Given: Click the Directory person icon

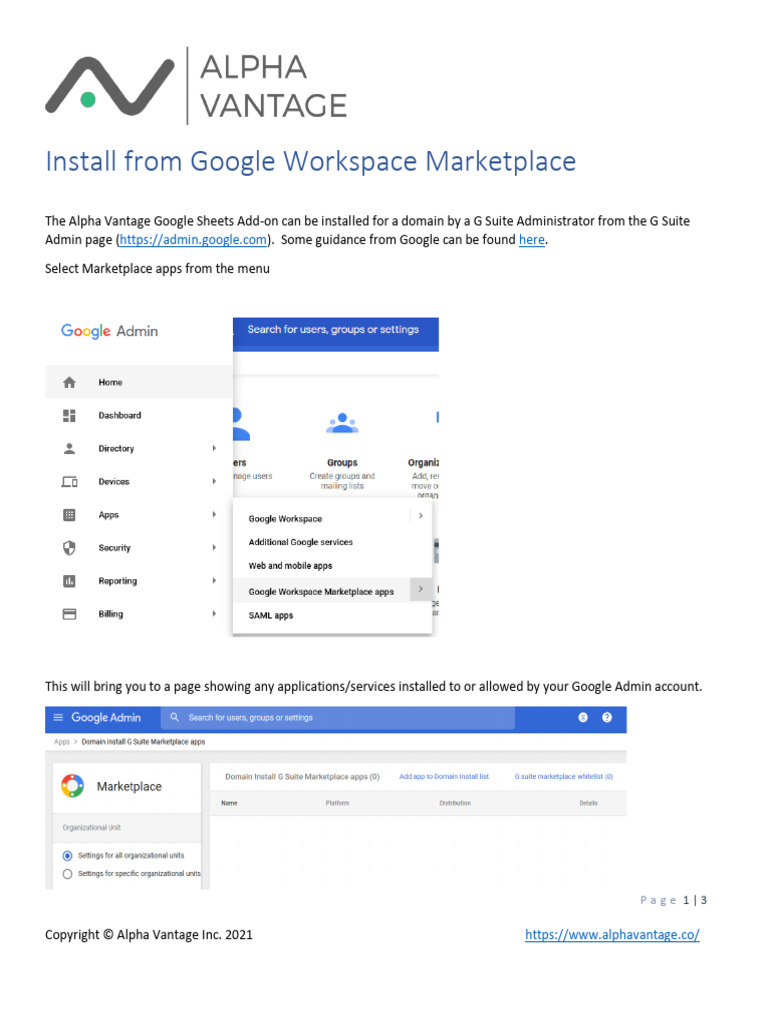Looking at the screenshot, I should 69,449.
